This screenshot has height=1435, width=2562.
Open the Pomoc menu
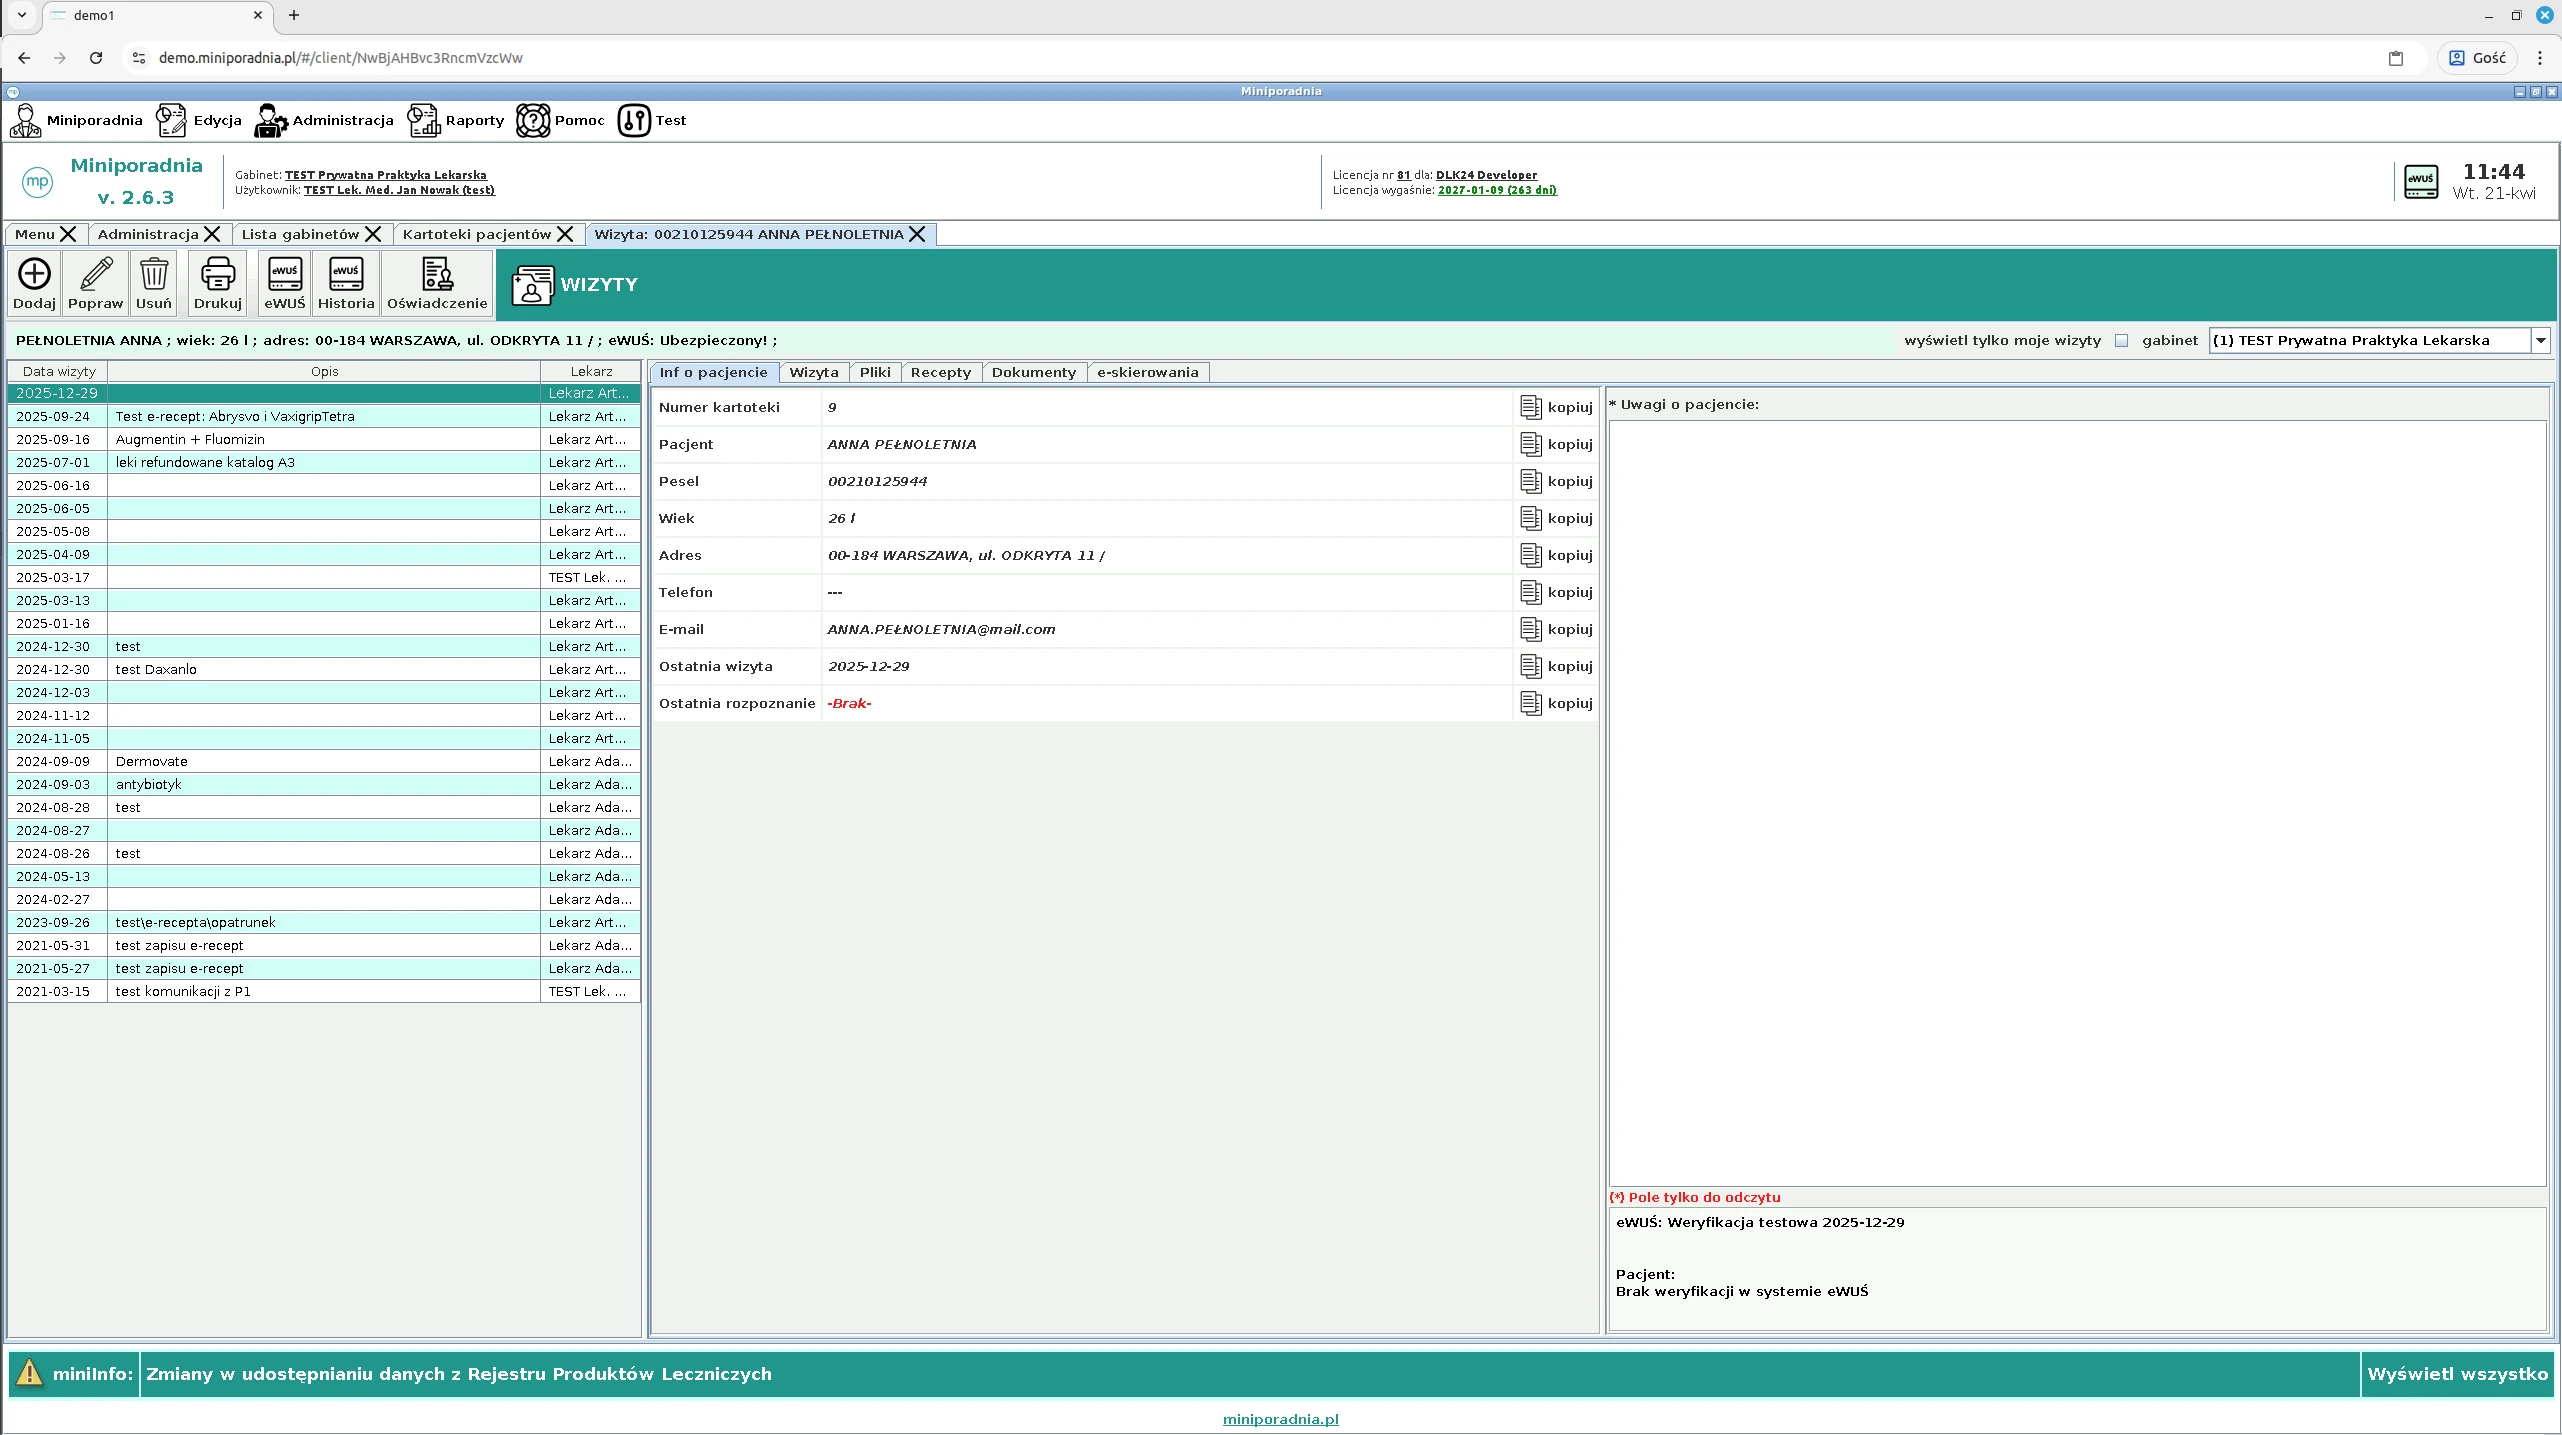coord(560,121)
